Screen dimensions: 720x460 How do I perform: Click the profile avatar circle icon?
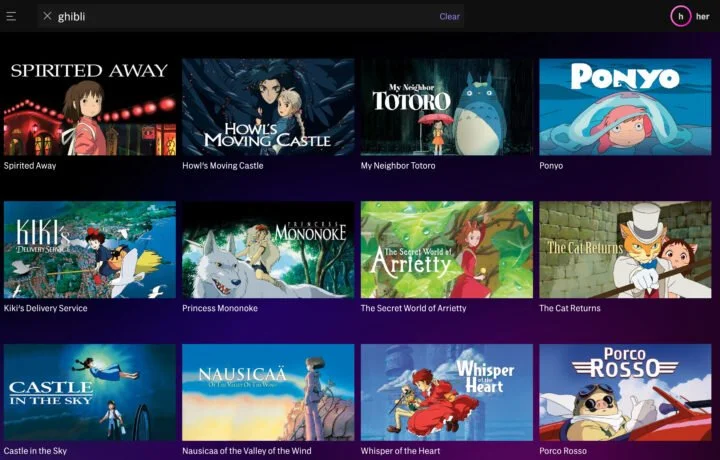pyautogui.click(x=681, y=16)
